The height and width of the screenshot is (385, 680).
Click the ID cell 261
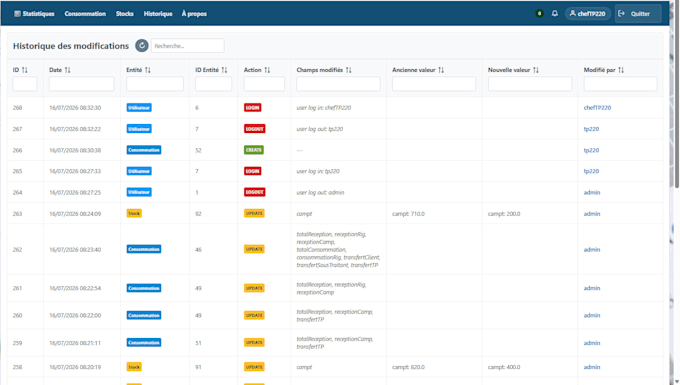point(17,288)
